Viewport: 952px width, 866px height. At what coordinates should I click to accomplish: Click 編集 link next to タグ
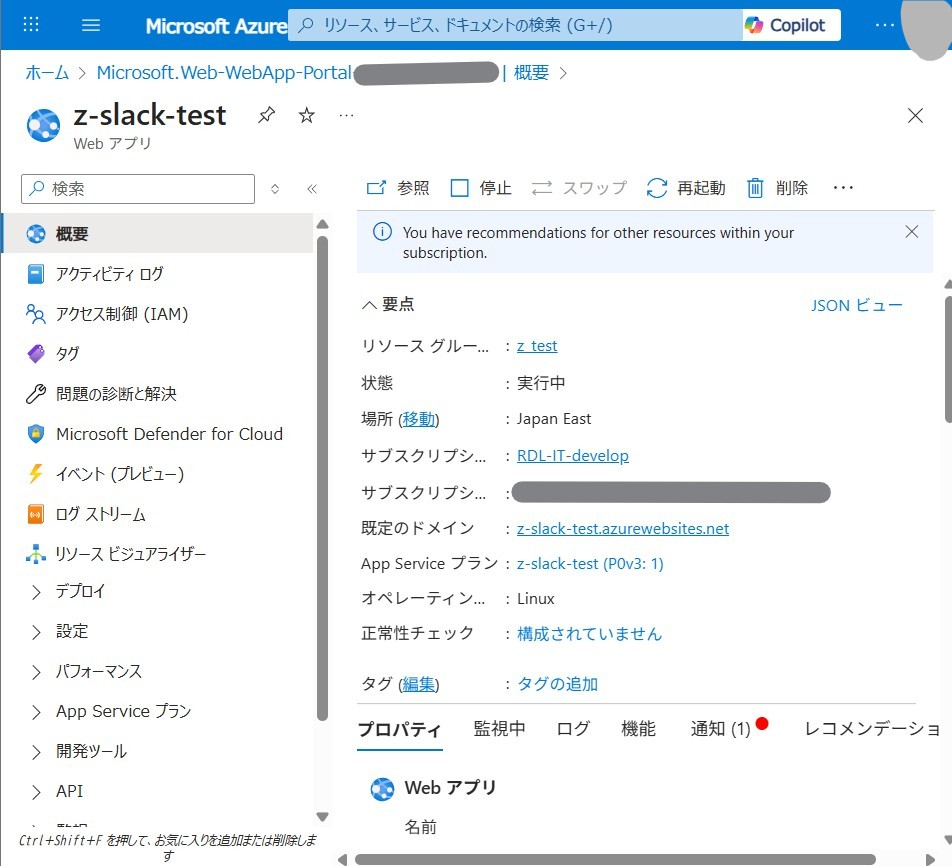418,684
